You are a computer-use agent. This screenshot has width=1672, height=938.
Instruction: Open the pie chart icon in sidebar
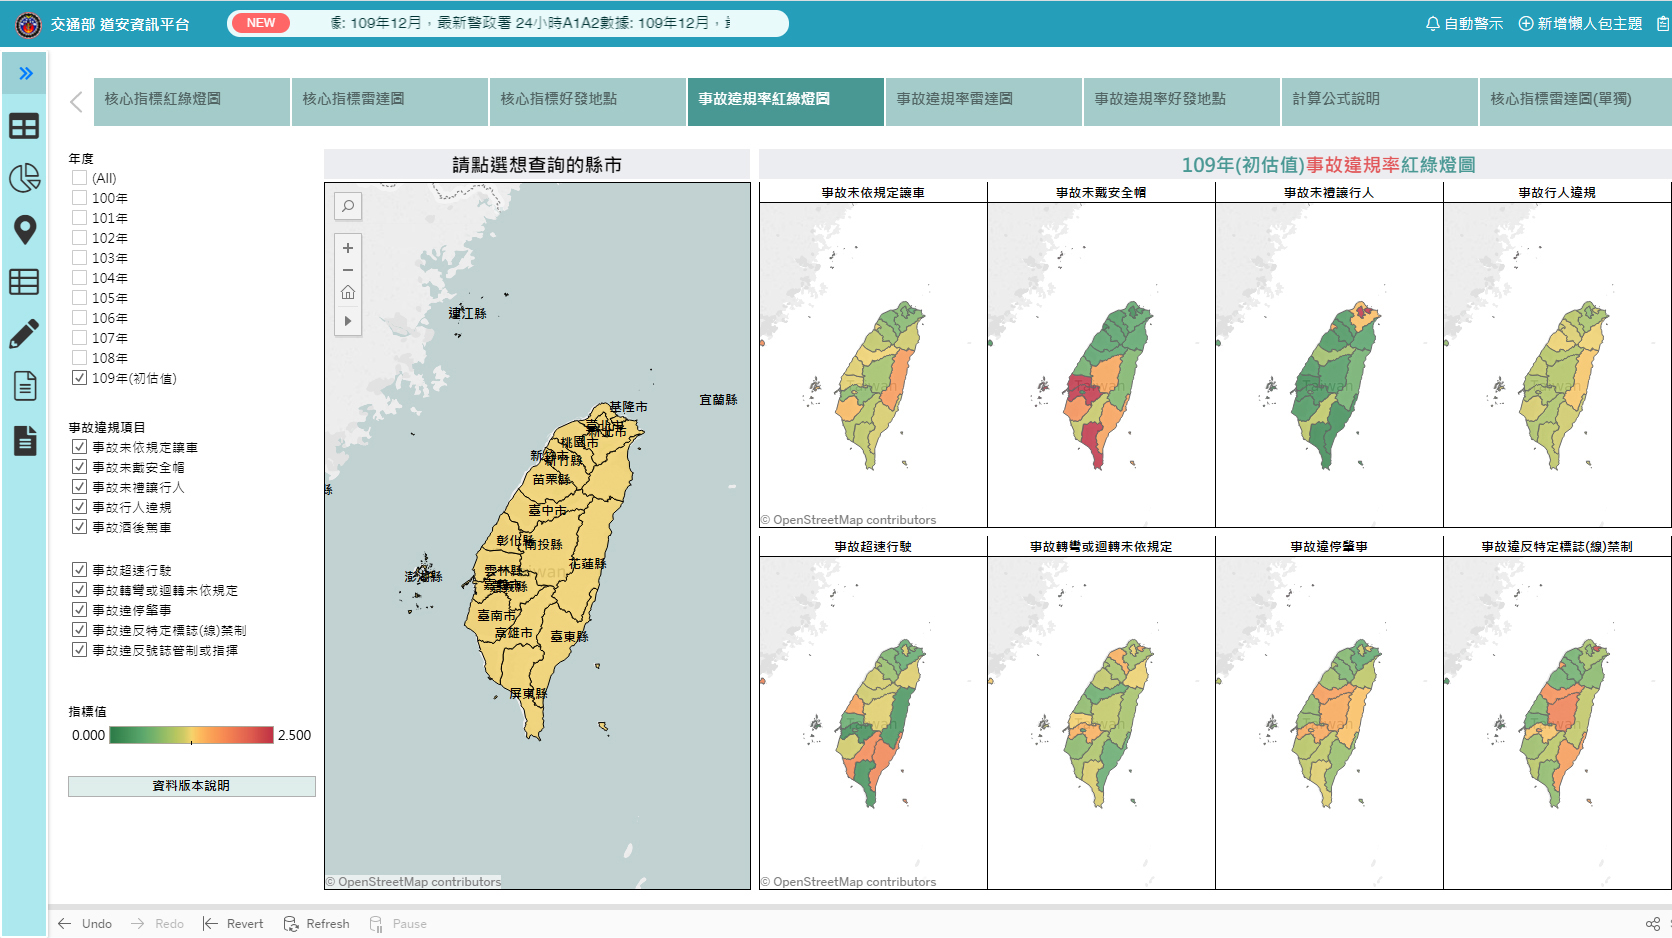24,178
